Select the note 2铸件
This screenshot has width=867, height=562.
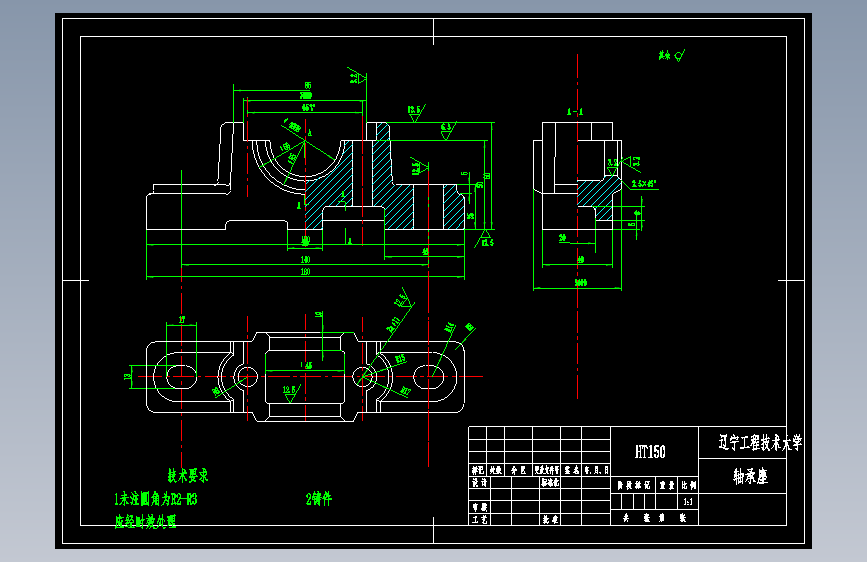318,498
